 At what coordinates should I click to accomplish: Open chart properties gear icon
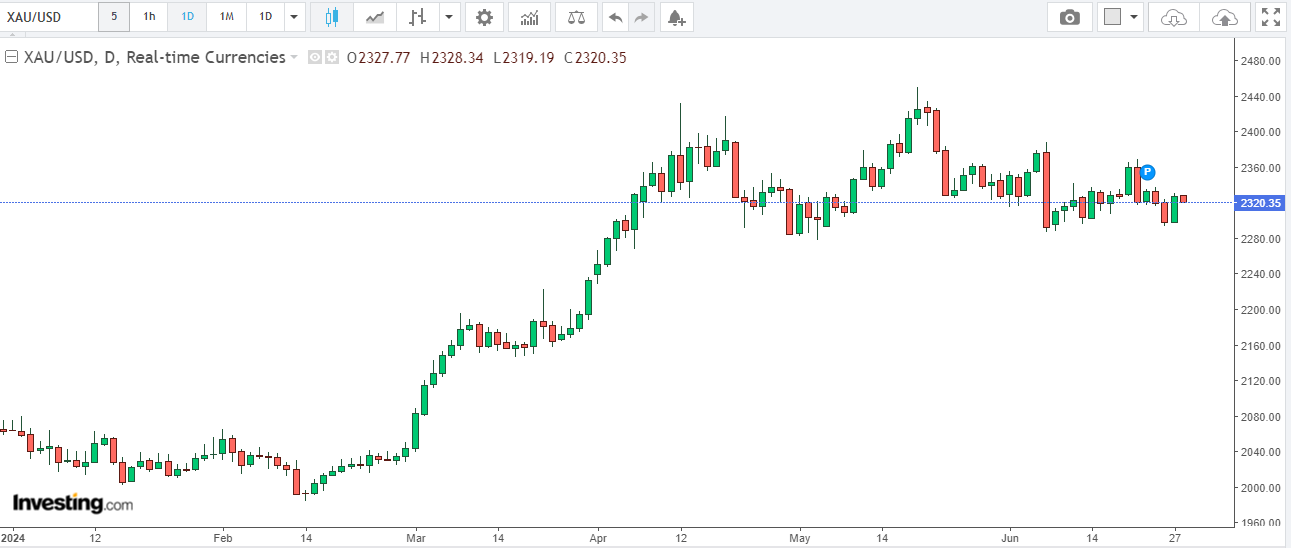pyautogui.click(x=484, y=17)
